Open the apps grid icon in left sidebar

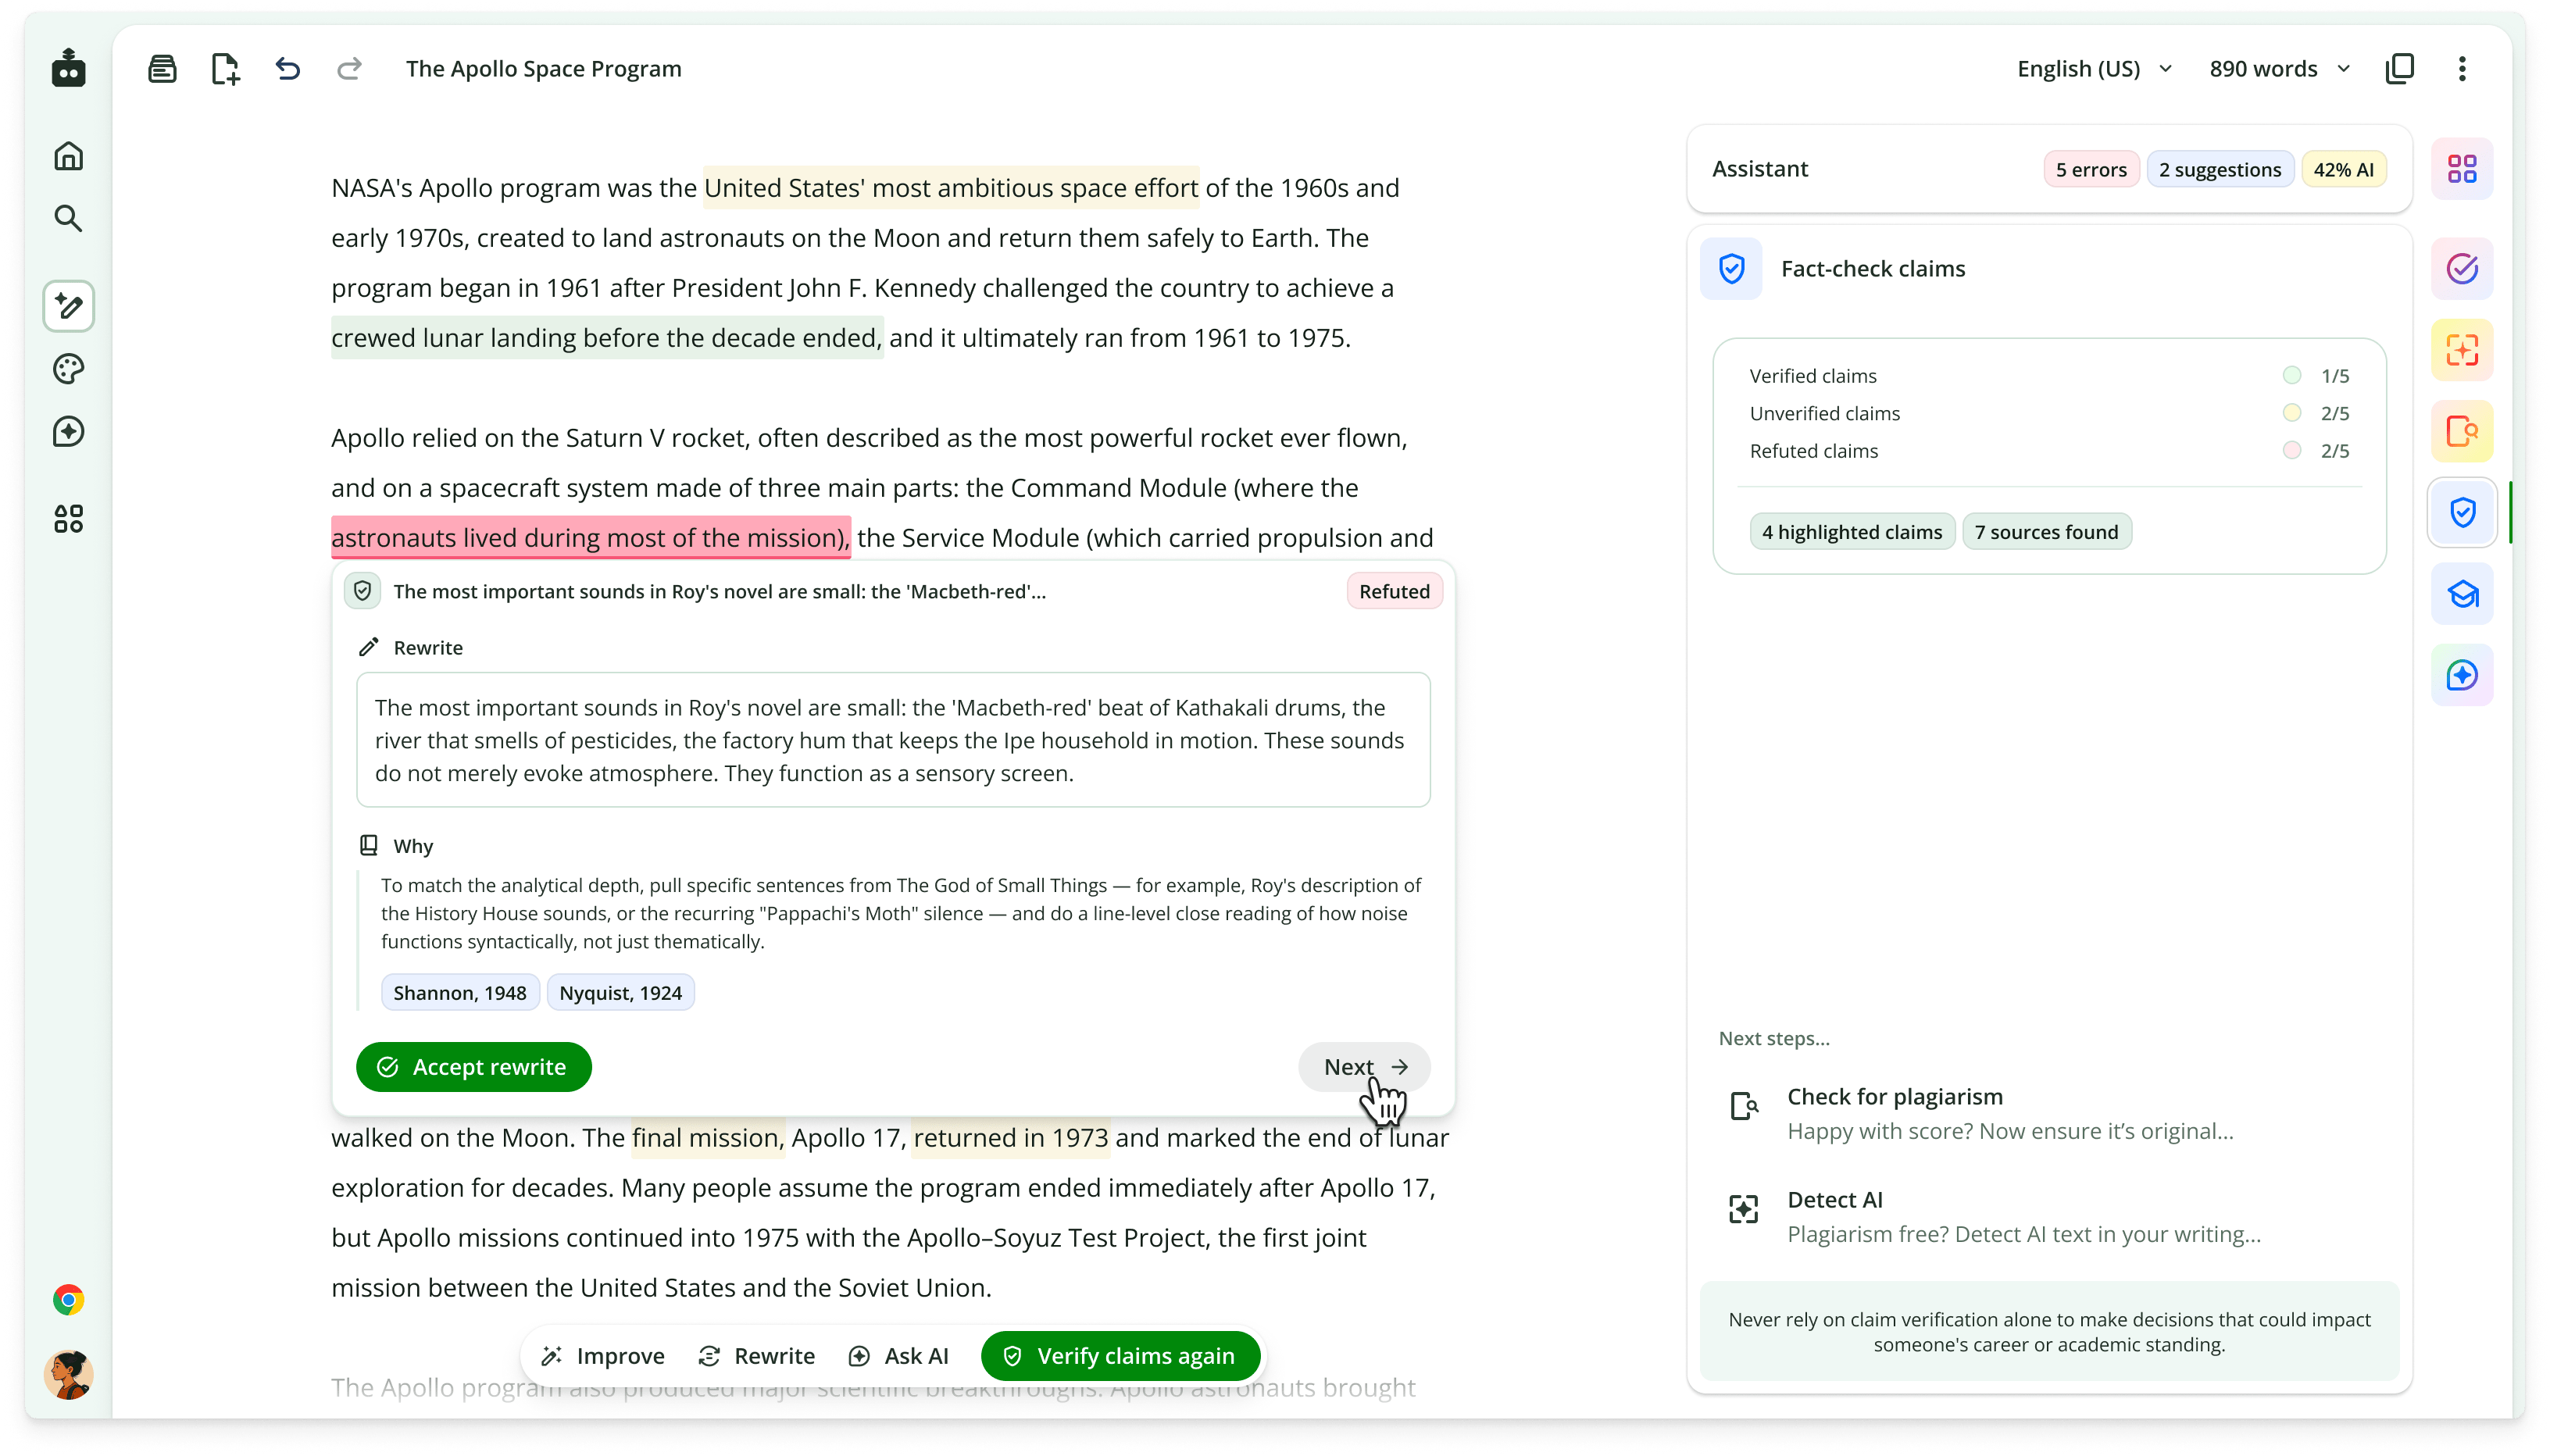[x=68, y=519]
